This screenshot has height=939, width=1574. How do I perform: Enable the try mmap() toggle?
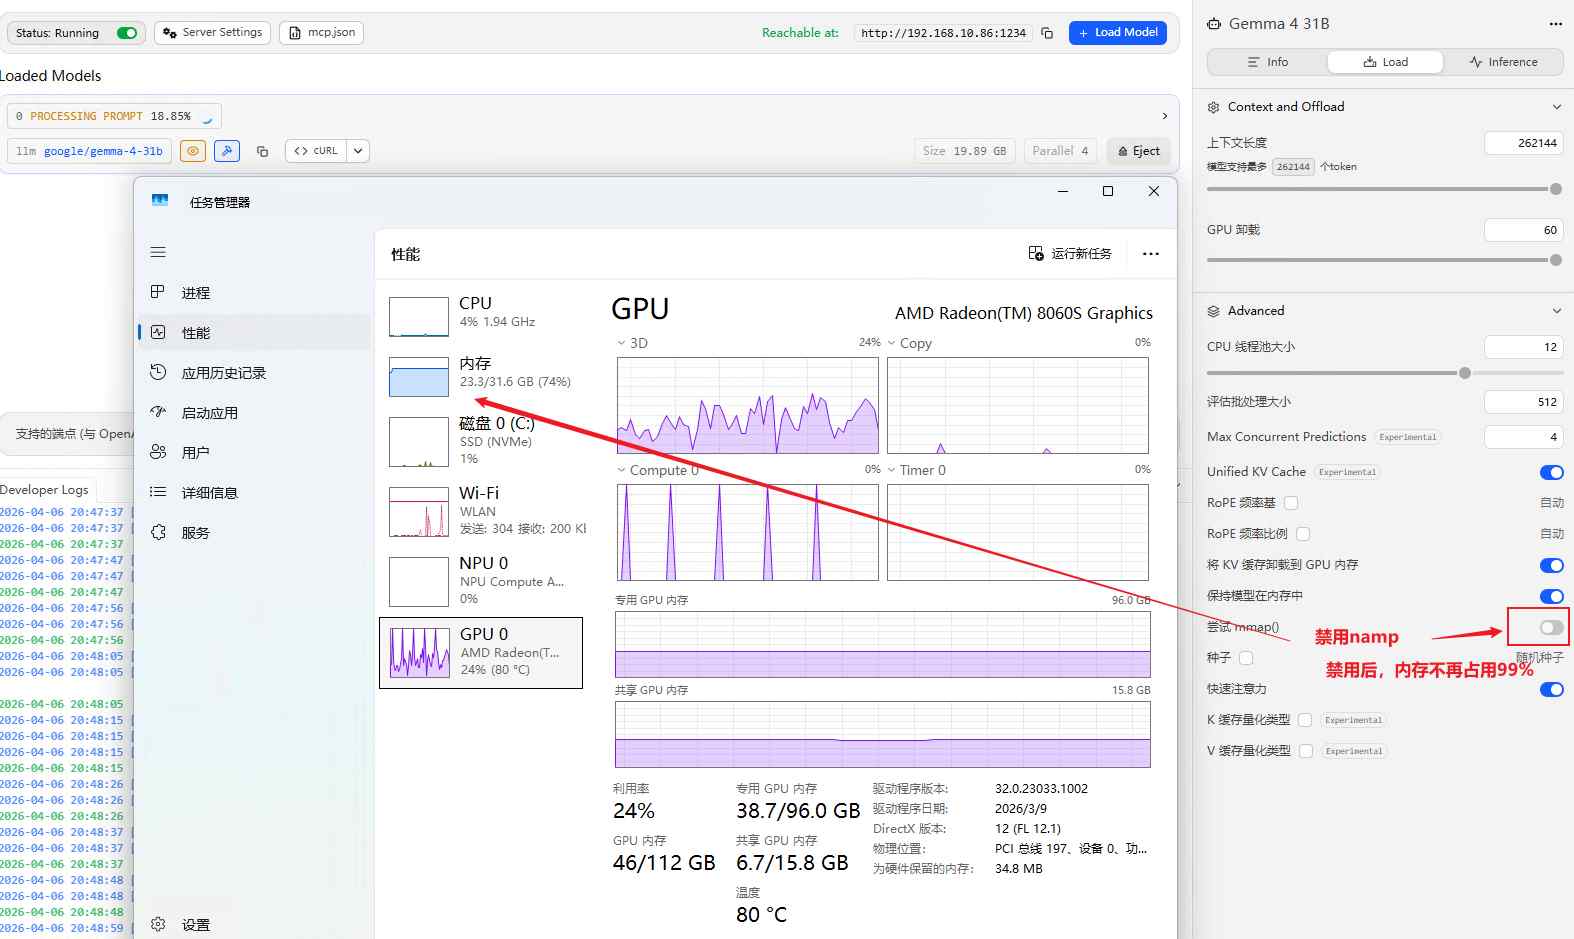point(1551,627)
